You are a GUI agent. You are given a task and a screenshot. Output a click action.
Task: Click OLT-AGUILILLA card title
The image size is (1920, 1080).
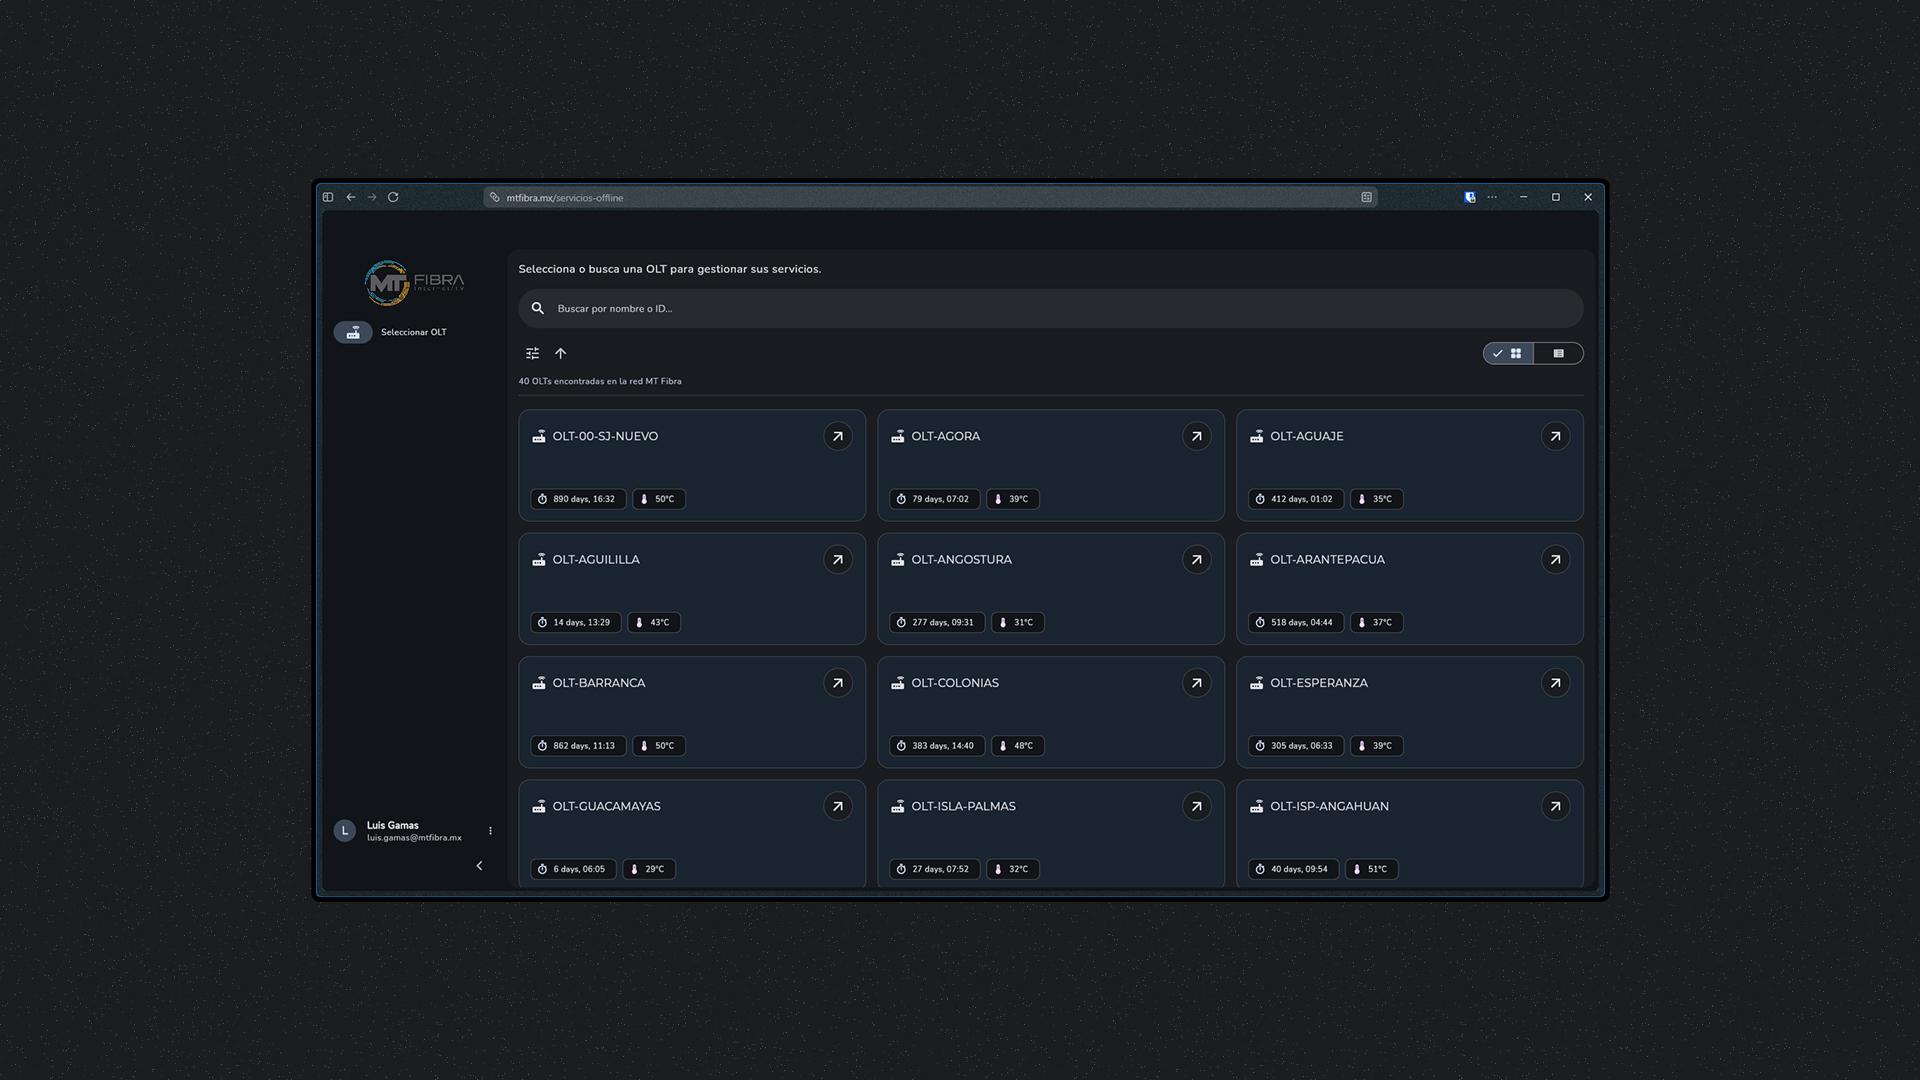pos(596,560)
